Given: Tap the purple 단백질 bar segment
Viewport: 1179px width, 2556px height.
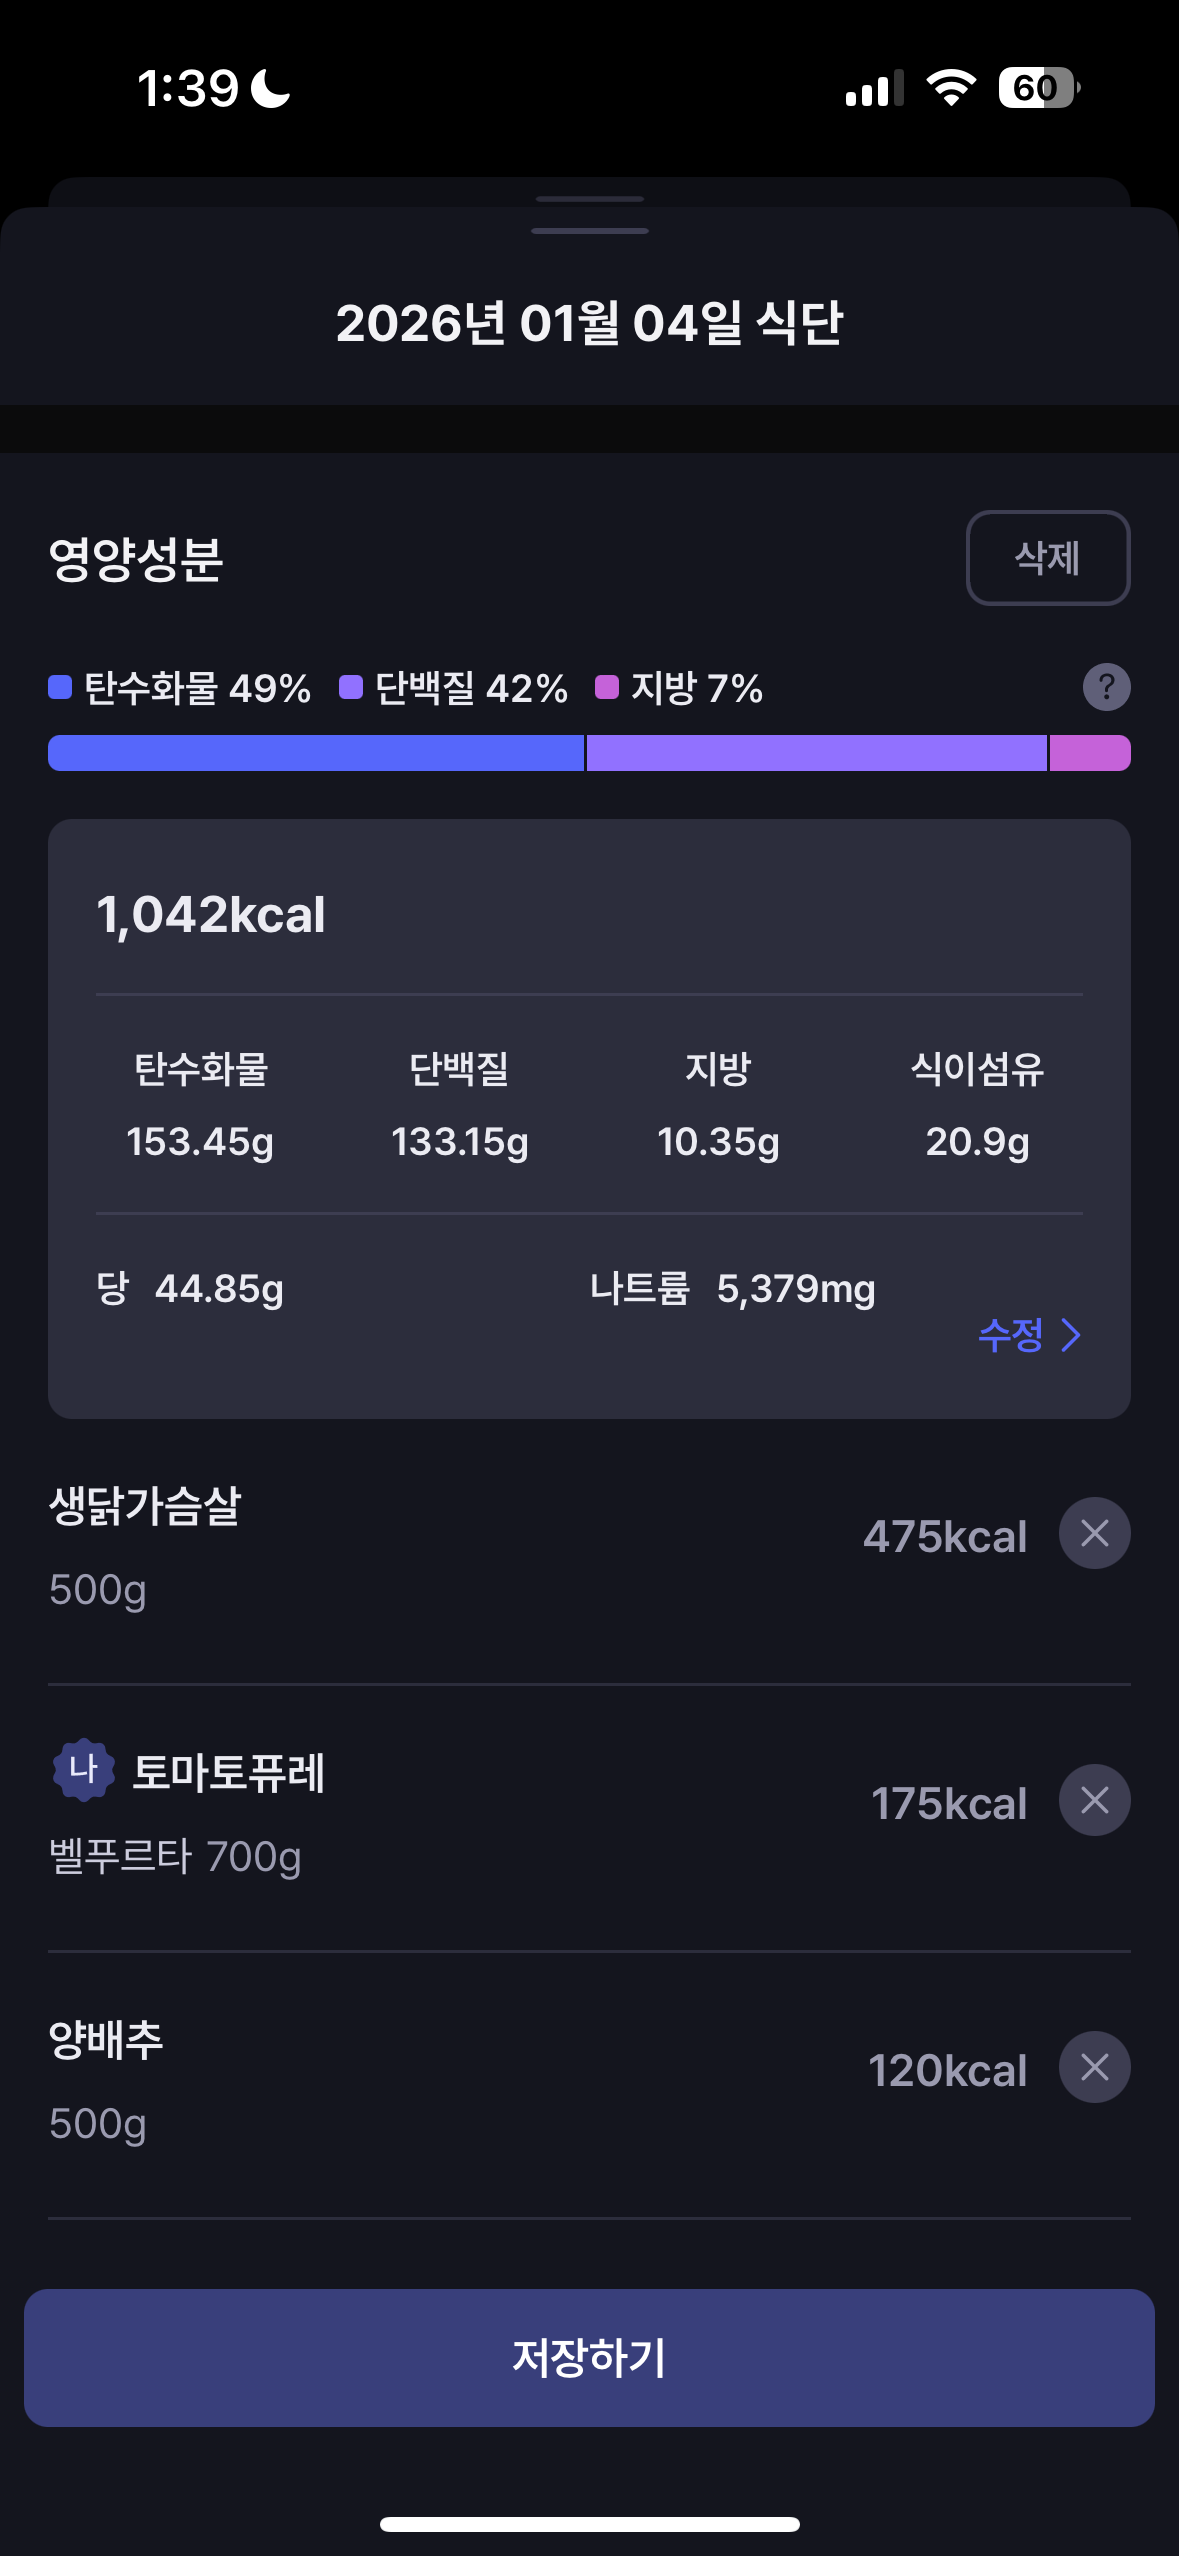Looking at the screenshot, I should [816, 753].
